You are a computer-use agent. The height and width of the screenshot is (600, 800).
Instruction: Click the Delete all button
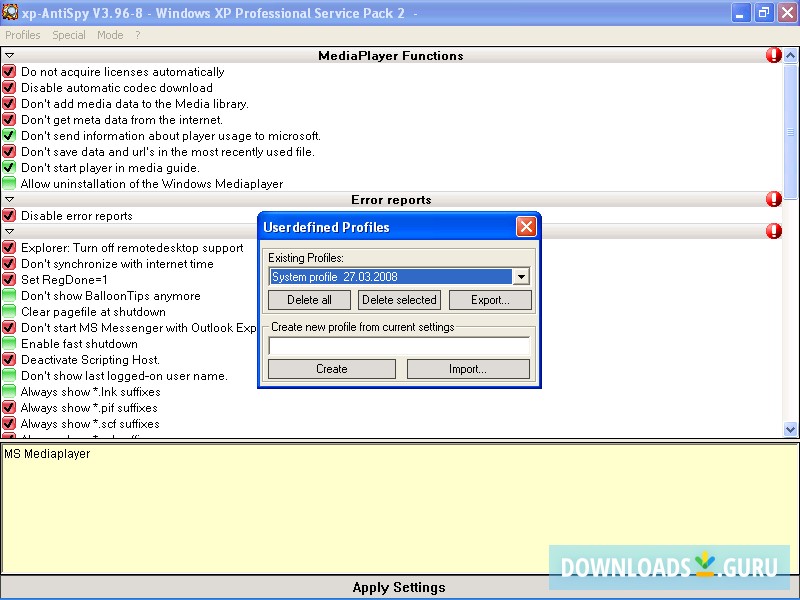click(x=308, y=300)
